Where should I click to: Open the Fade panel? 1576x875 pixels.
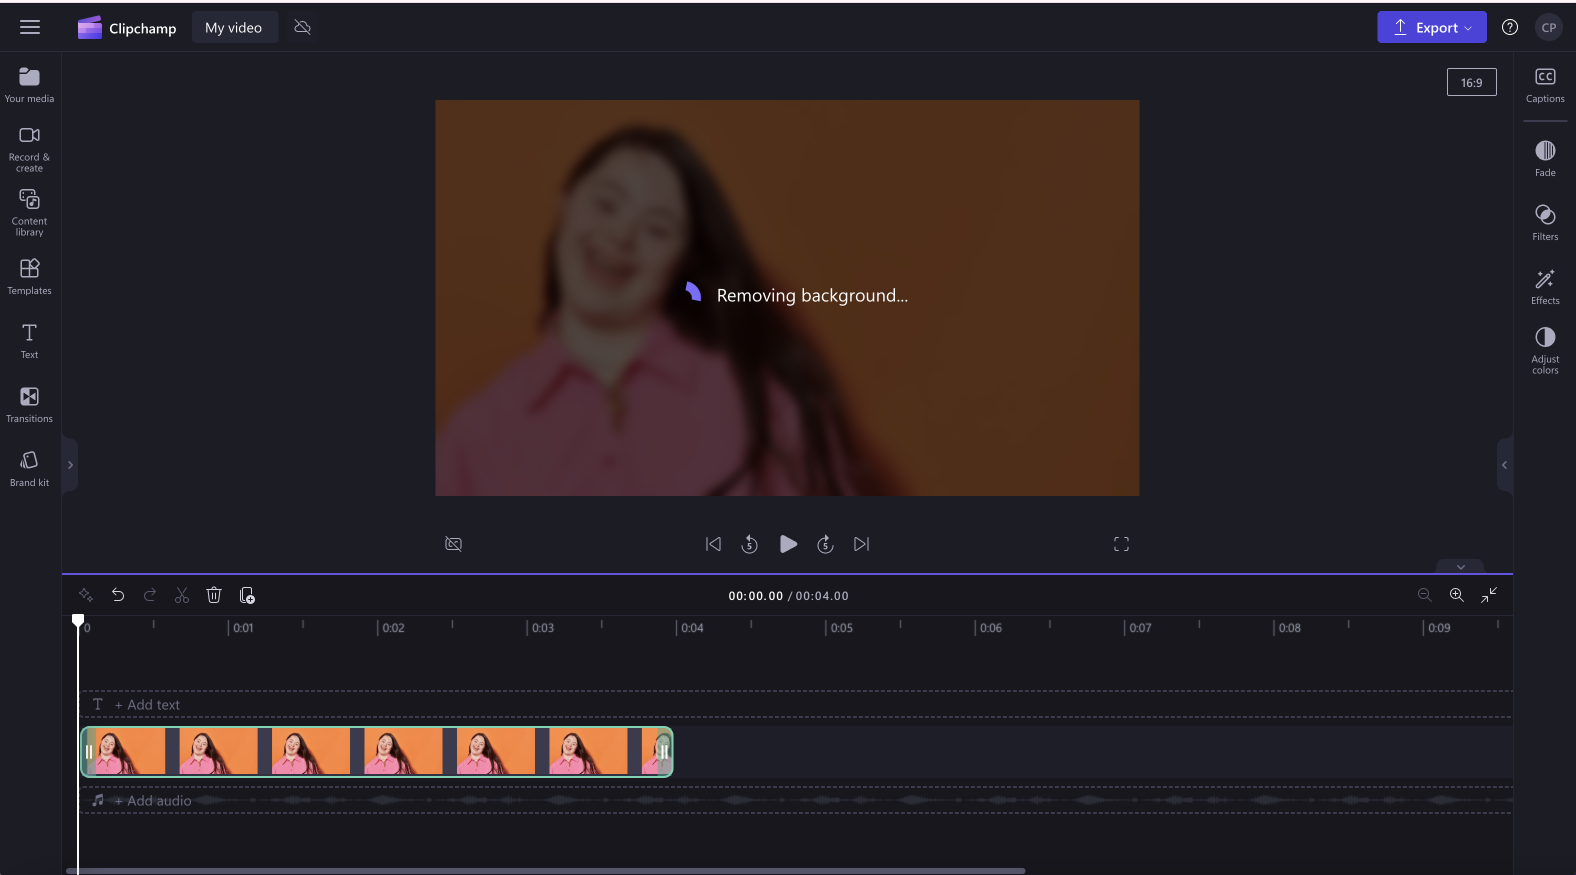click(x=1545, y=159)
